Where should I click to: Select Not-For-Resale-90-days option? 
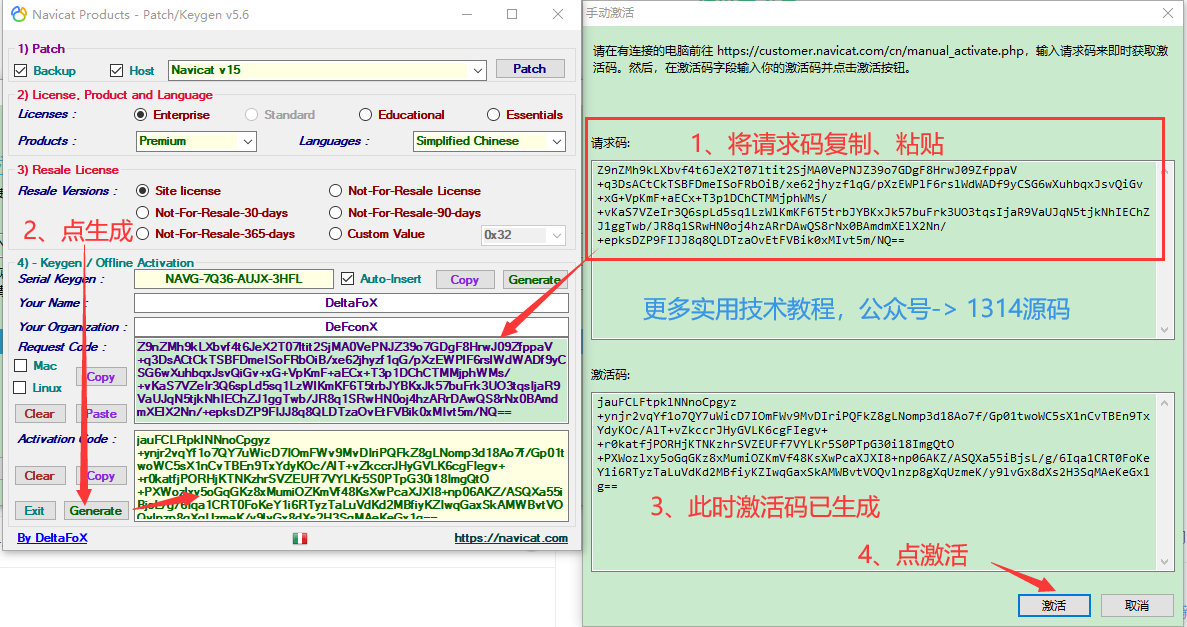point(335,213)
